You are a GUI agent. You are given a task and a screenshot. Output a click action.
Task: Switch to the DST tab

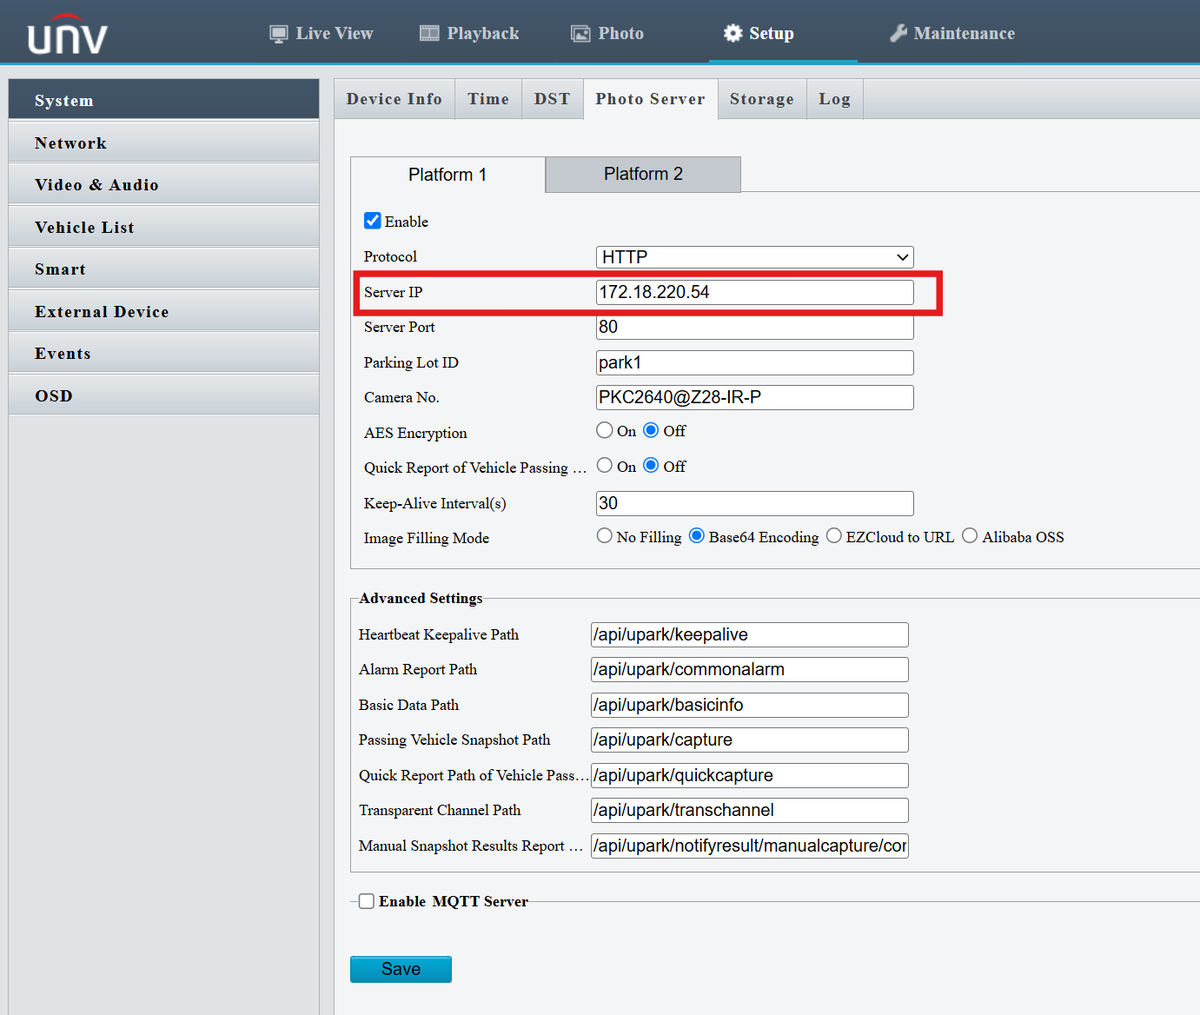(x=552, y=99)
